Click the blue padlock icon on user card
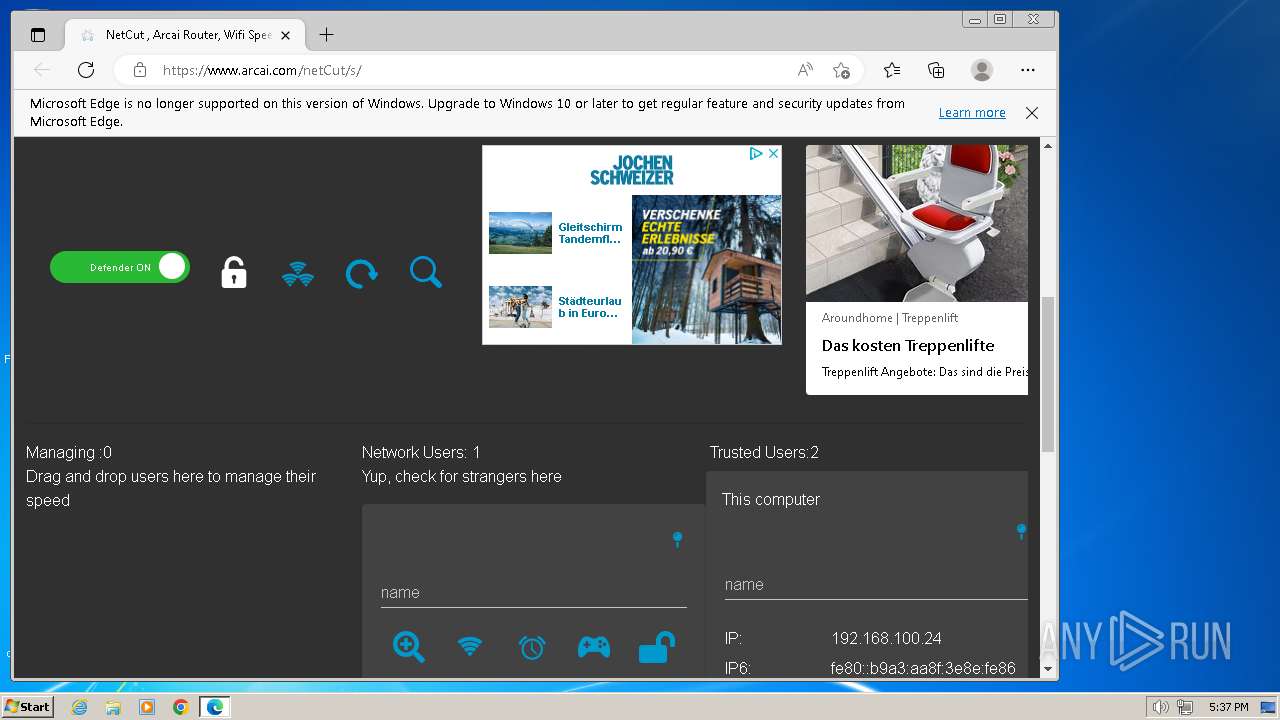Image resolution: width=1280 pixels, height=720 pixels. coord(656,647)
